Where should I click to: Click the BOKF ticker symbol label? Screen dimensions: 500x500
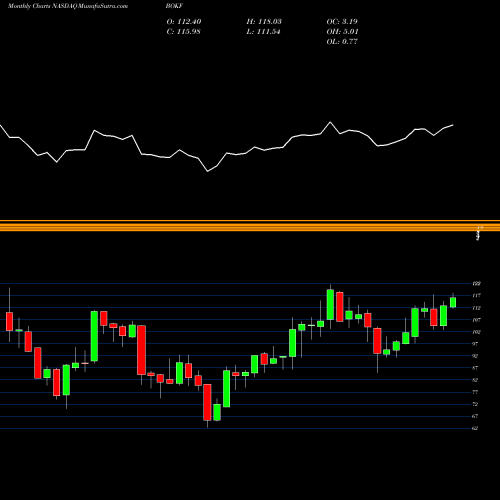174,6
